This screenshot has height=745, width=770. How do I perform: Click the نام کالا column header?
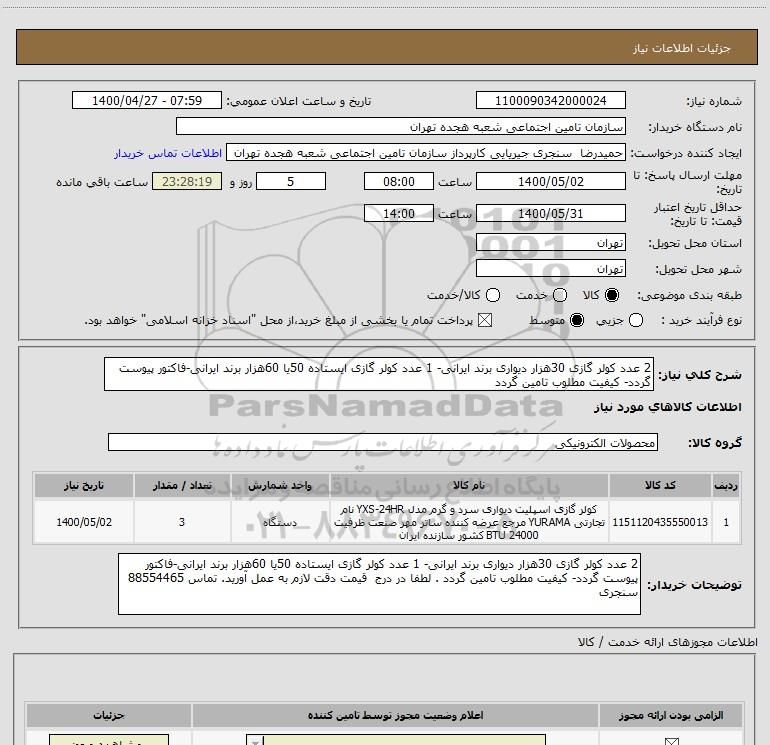tap(469, 486)
